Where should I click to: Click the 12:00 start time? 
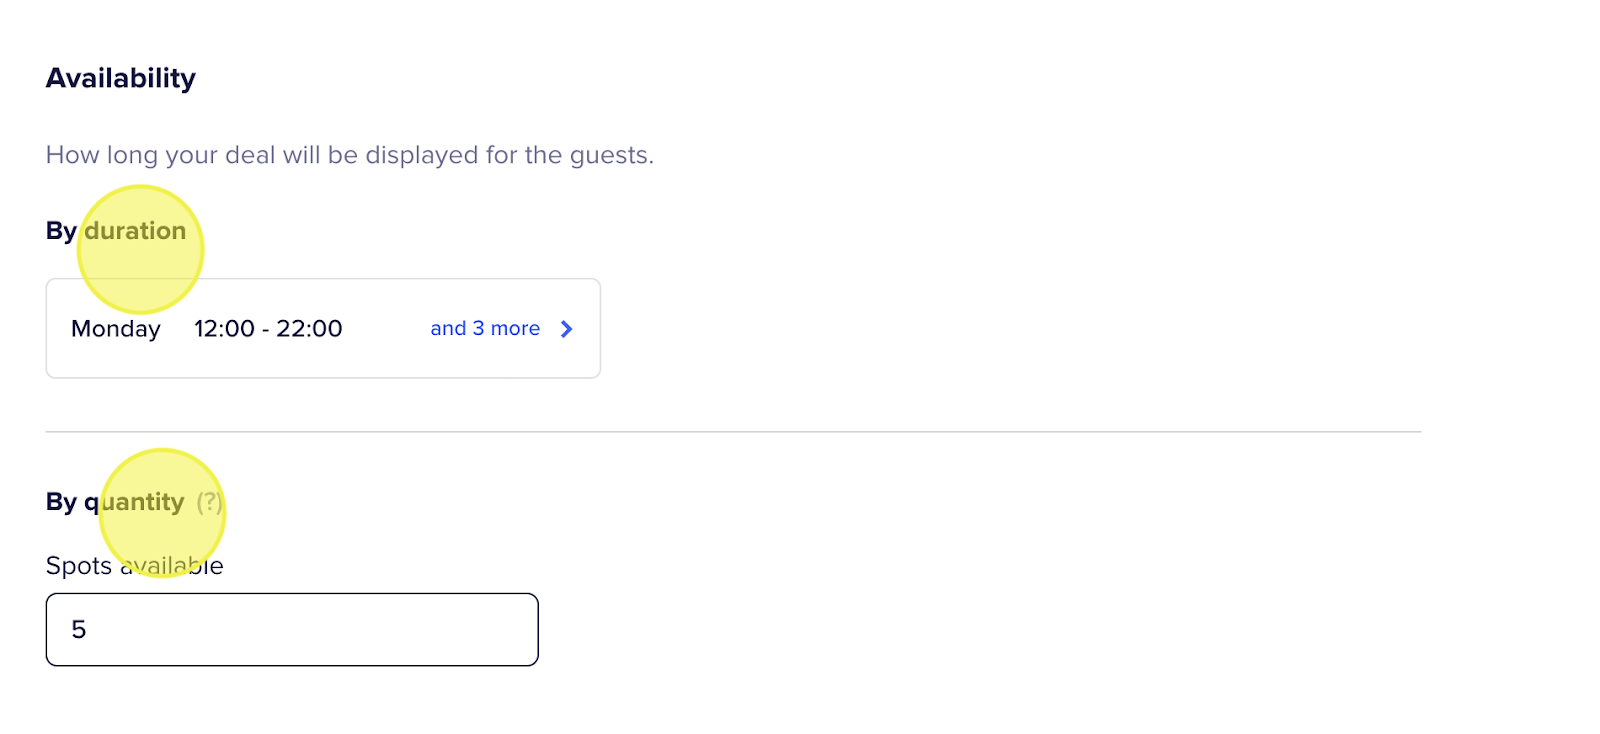[x=224, y=329]
